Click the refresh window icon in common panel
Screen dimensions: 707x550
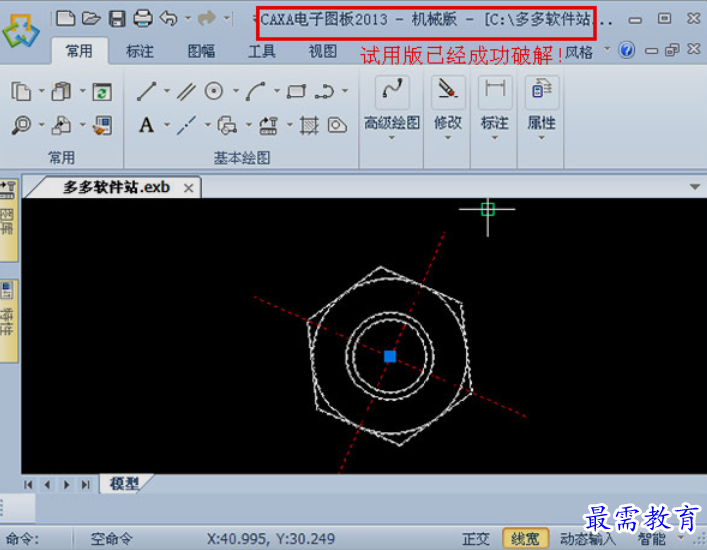point(102,92)
